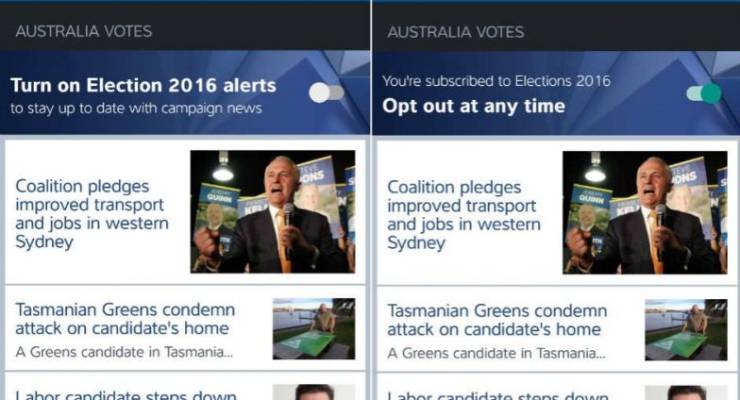The image size is (740, 400).
Task: Tap right Labor candidate portrait thumbnail
Action: click(686, 393)
